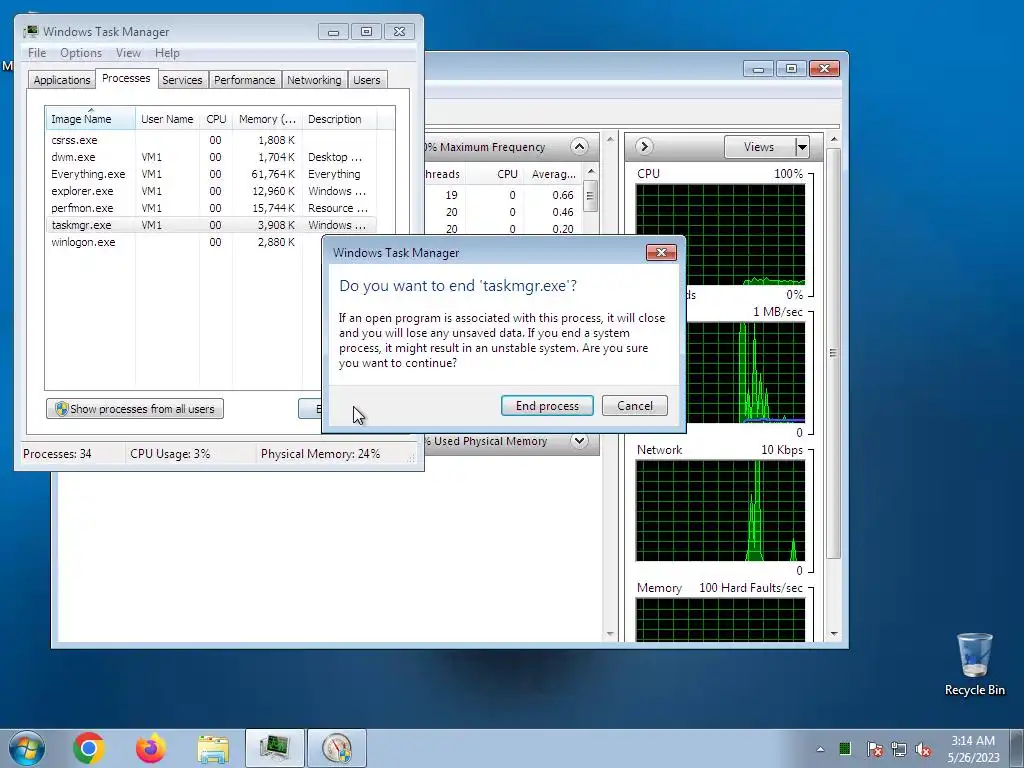Select the Task Manager taskbar button
This screenshot has width=1024, height=768.
click(x=275, y=748)
